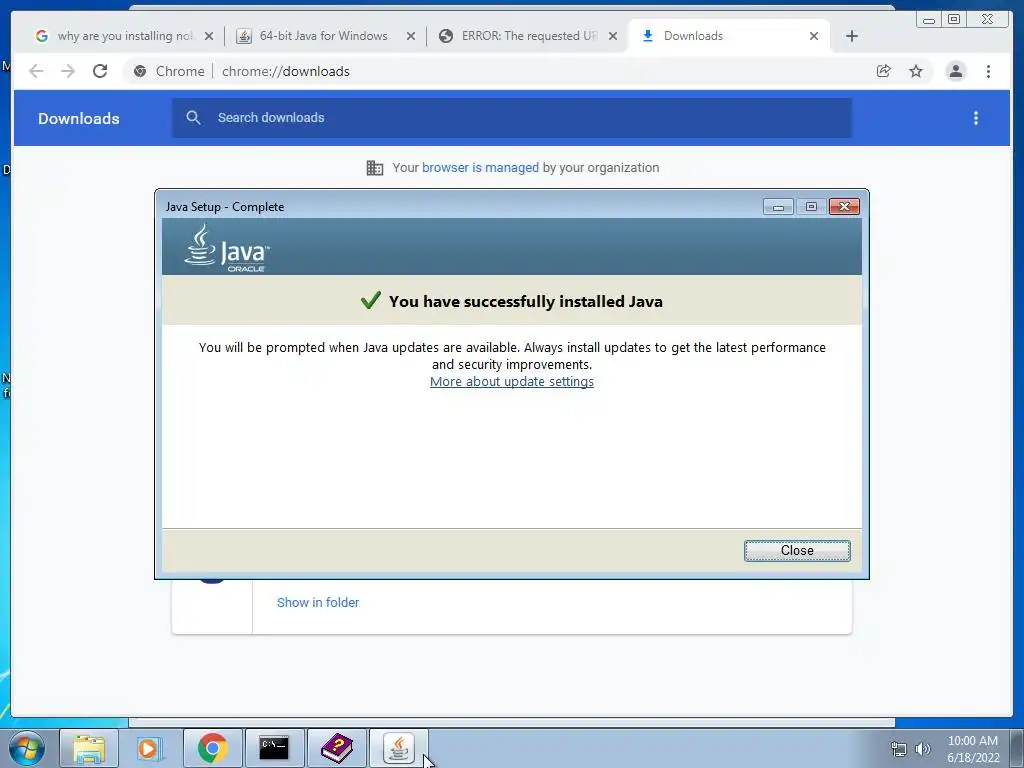
Task: Open Chrome's three-dot main menu
Action: coord(988,71)
